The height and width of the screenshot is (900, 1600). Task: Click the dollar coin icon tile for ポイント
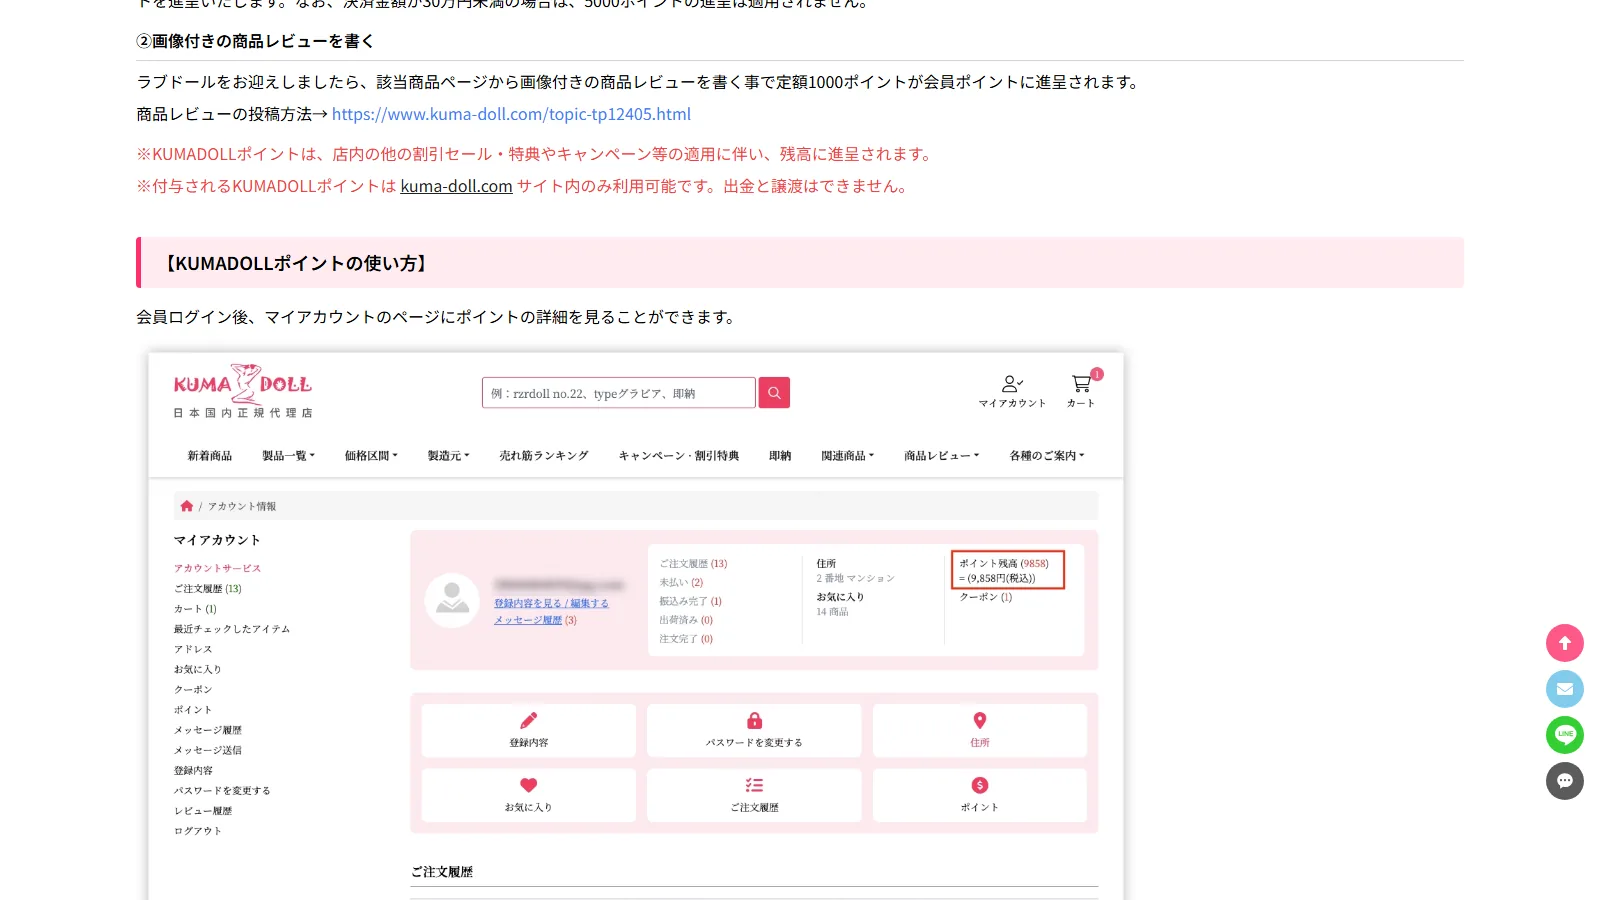click(980, 795)
